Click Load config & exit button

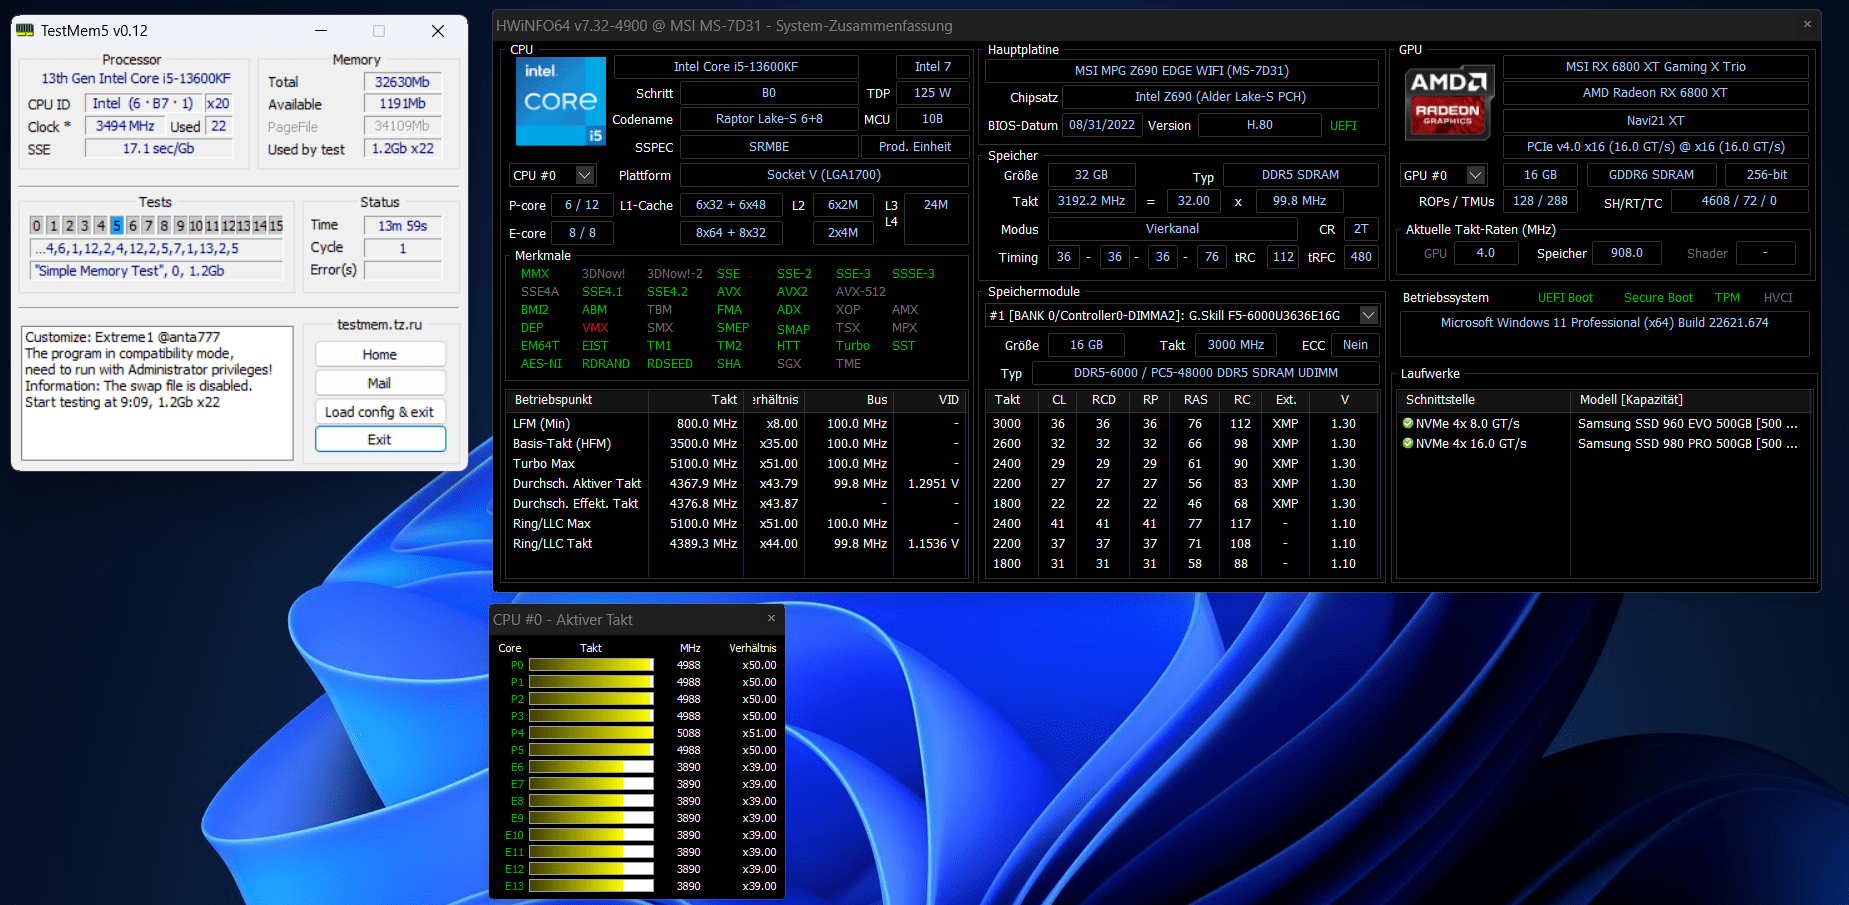tap(380, 412)
